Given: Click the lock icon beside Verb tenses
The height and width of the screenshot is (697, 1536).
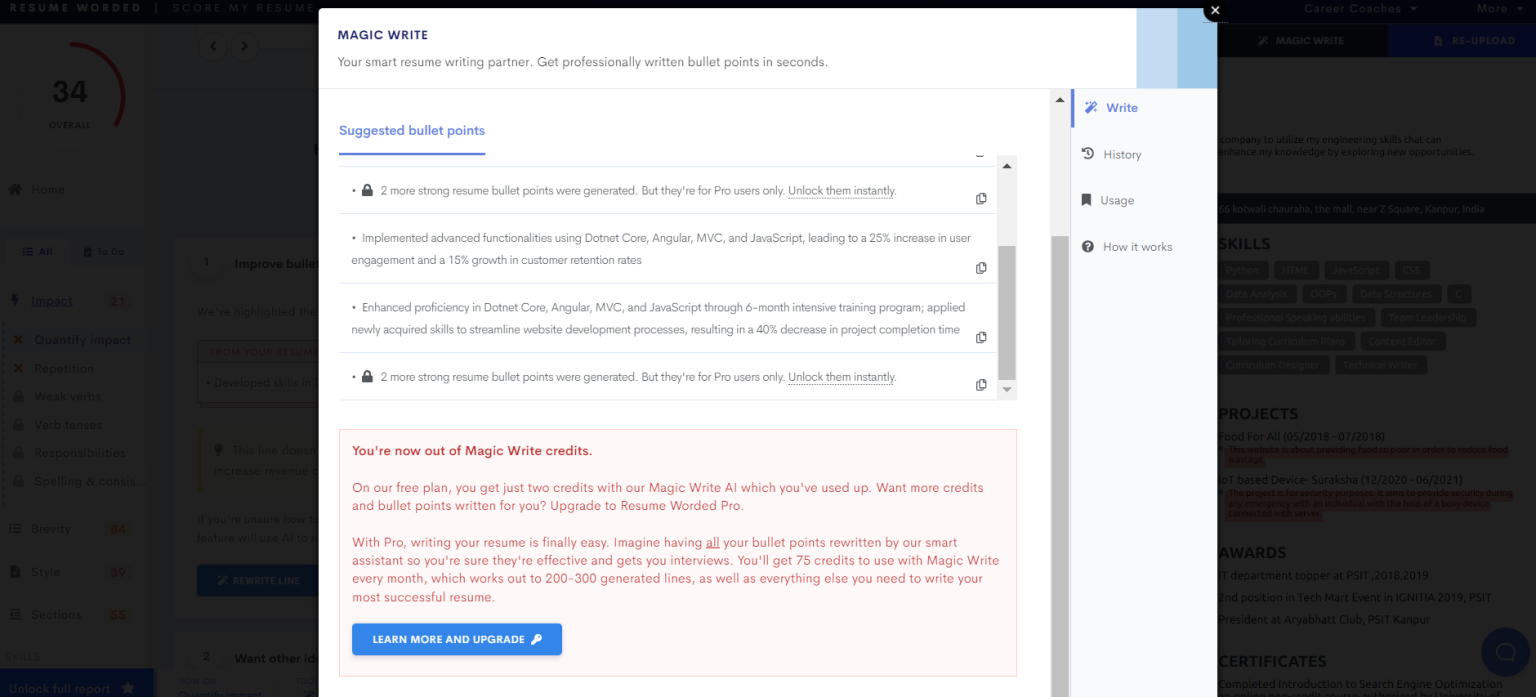Looking at the screenshot, I should coord(18,424).
